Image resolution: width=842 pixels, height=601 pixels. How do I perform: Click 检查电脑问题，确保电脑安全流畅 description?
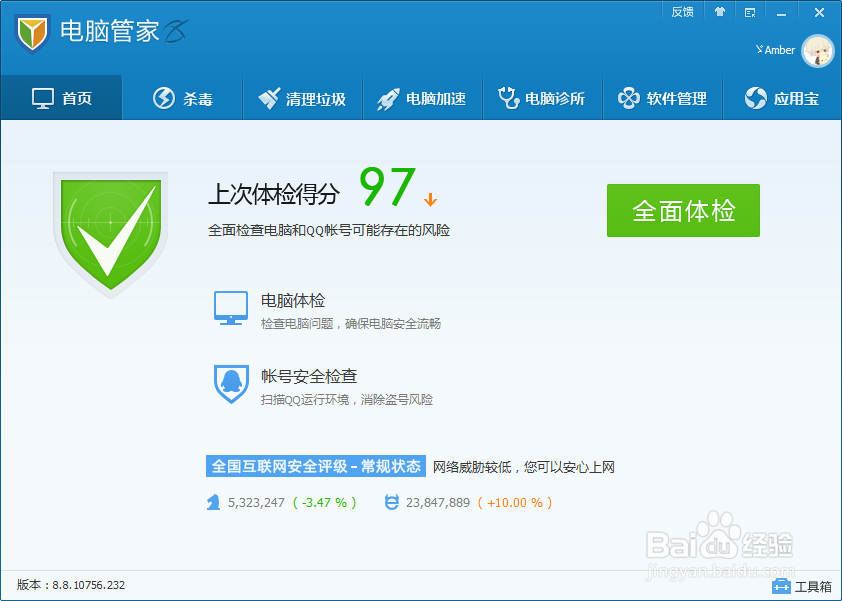351,323
